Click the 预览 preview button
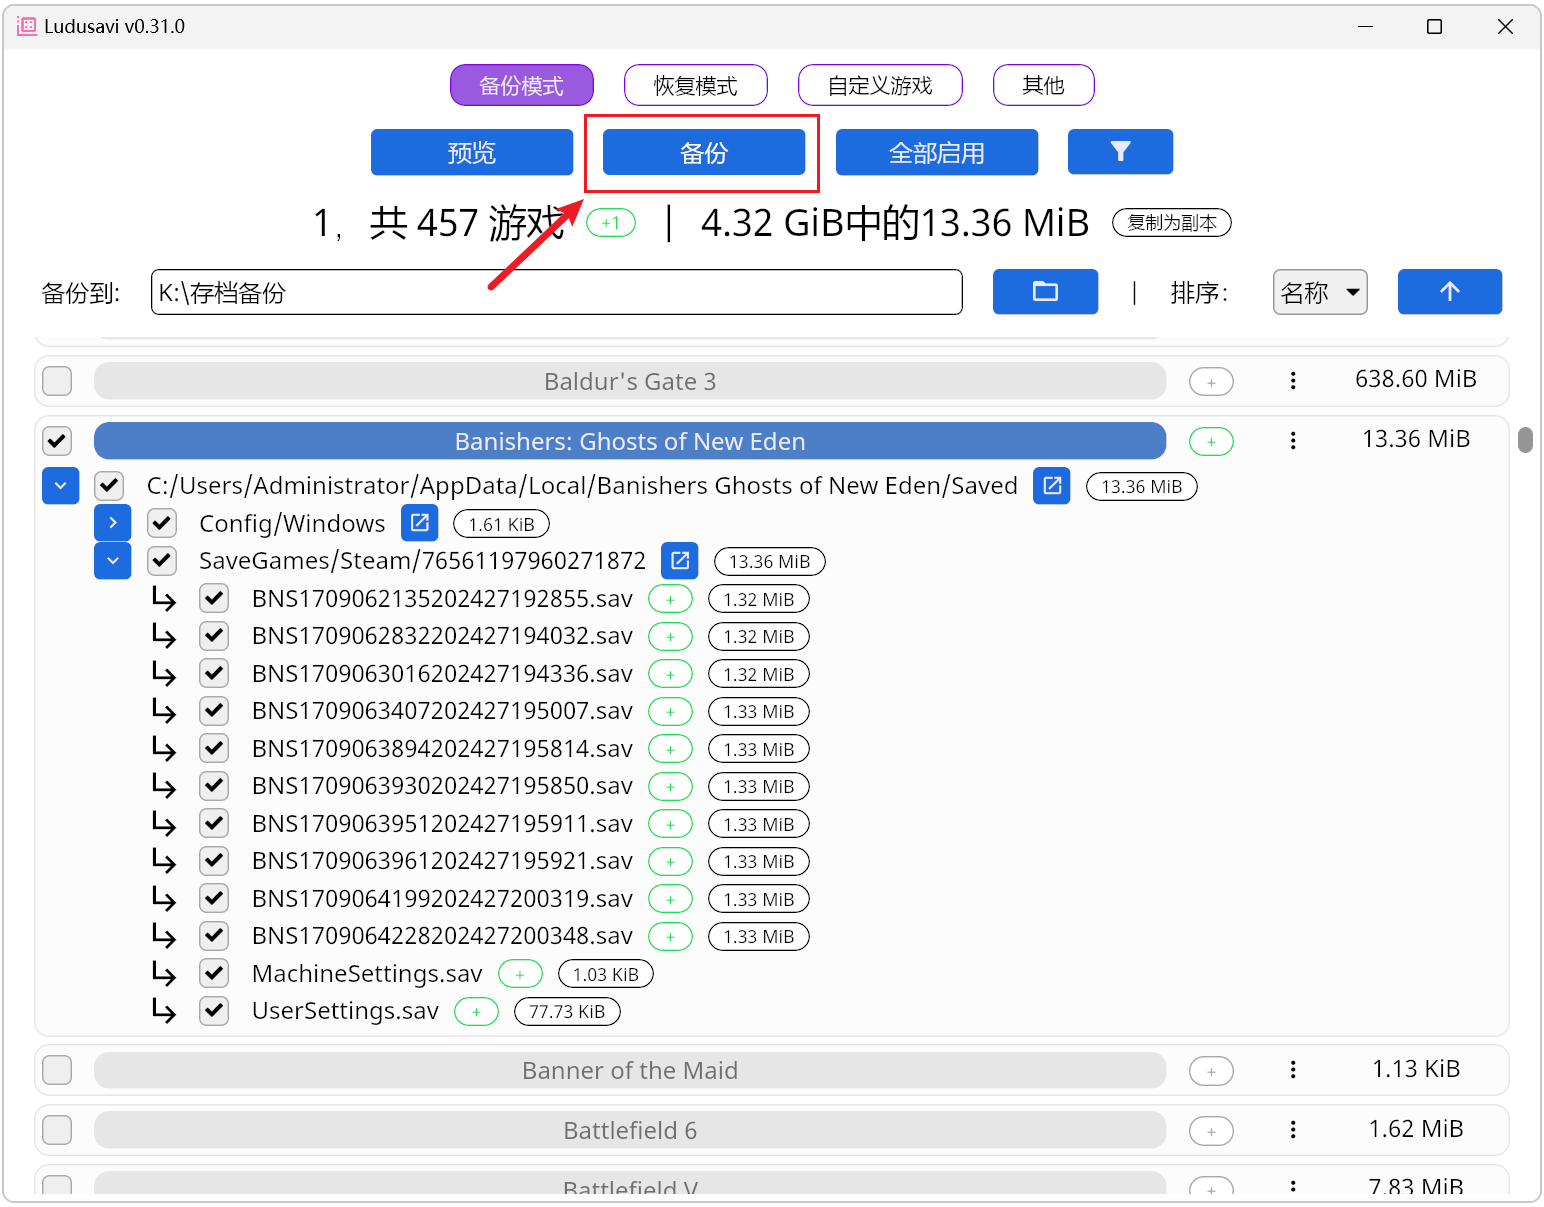Image resolution: width=1544 pixels, height=1207 pixels. pyautogui.click(x=472, y=152)
